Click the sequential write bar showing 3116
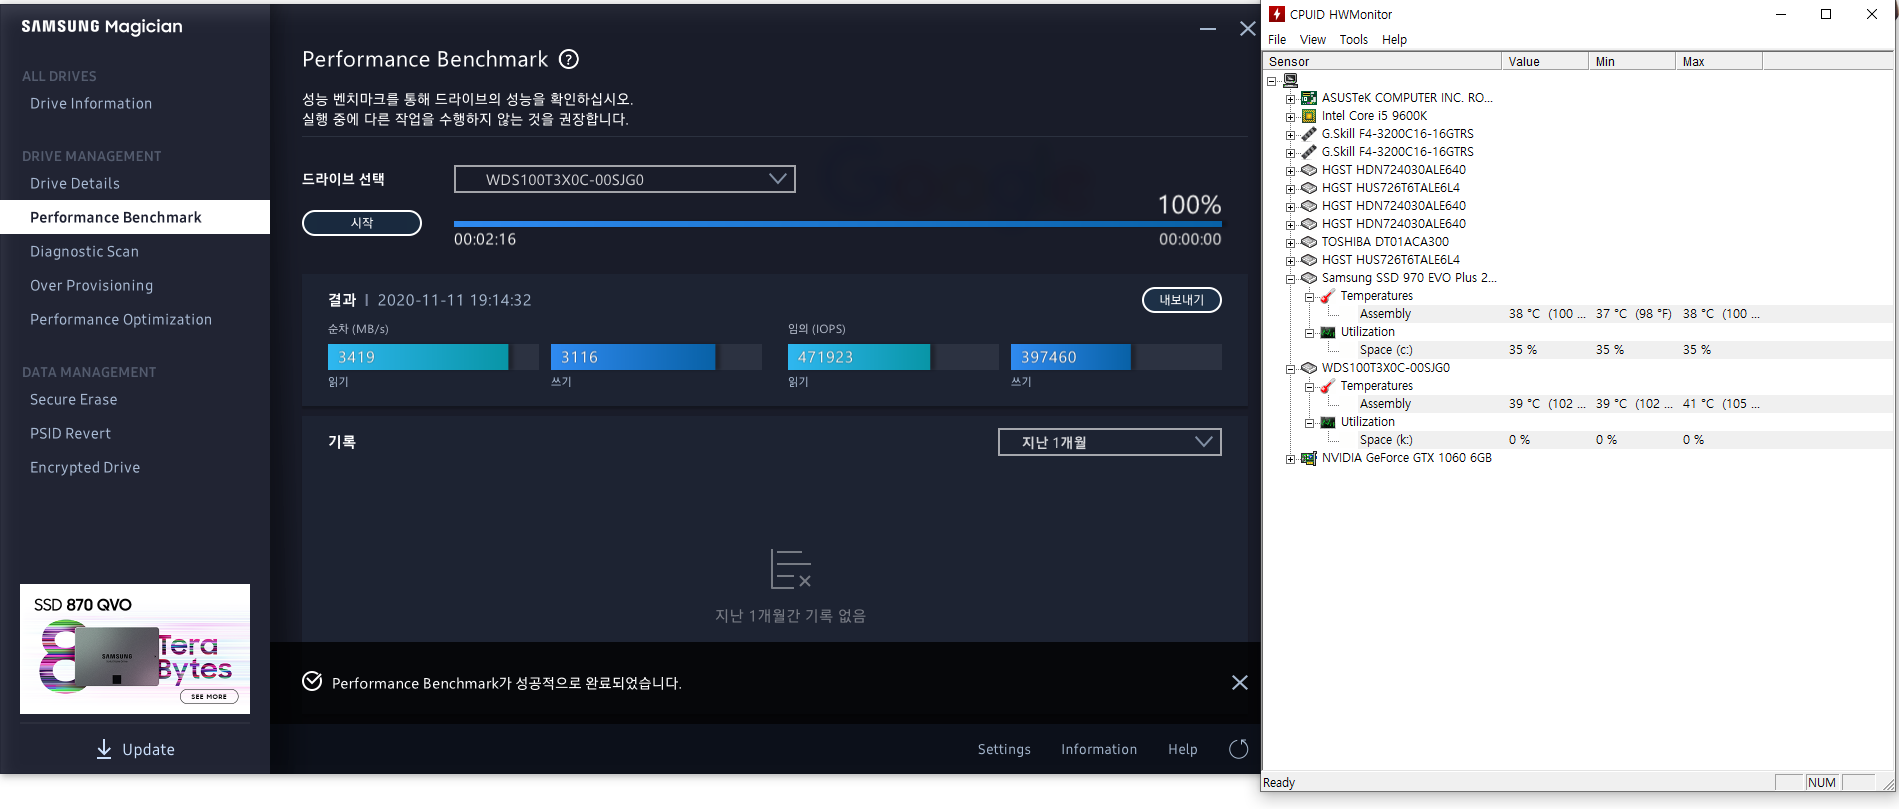The width and height of the screenshot is (1899, 809). click(x=656, y=357)
